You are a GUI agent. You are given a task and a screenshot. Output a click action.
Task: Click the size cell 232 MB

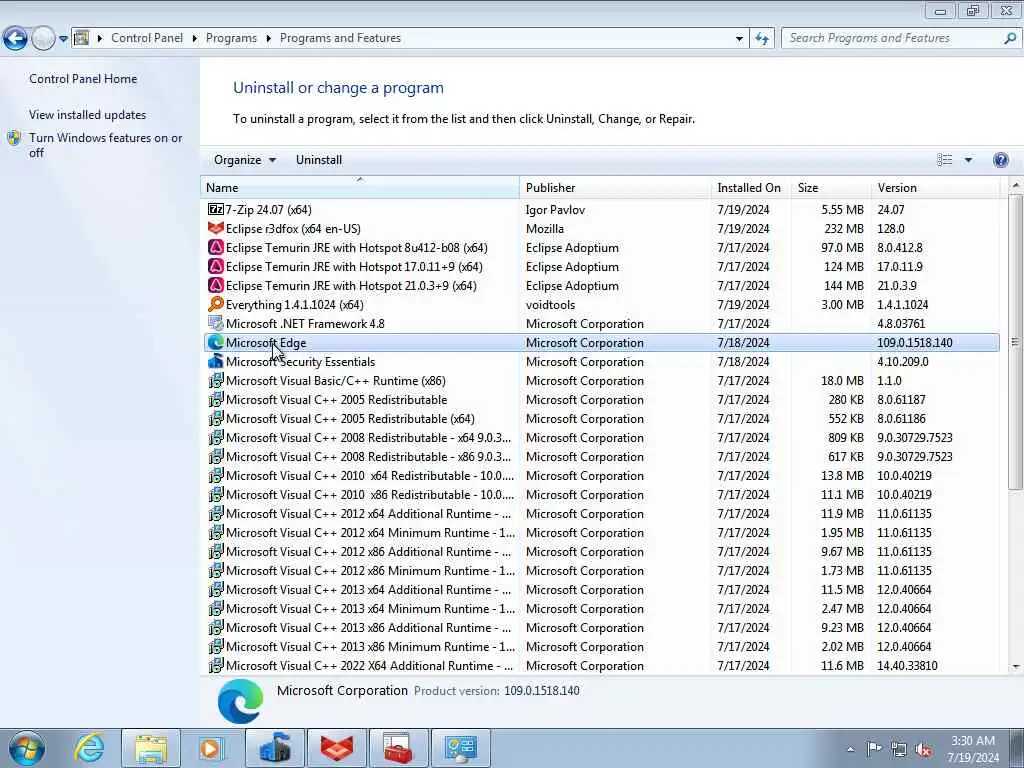pyautogui.click(x=844, y=229)
